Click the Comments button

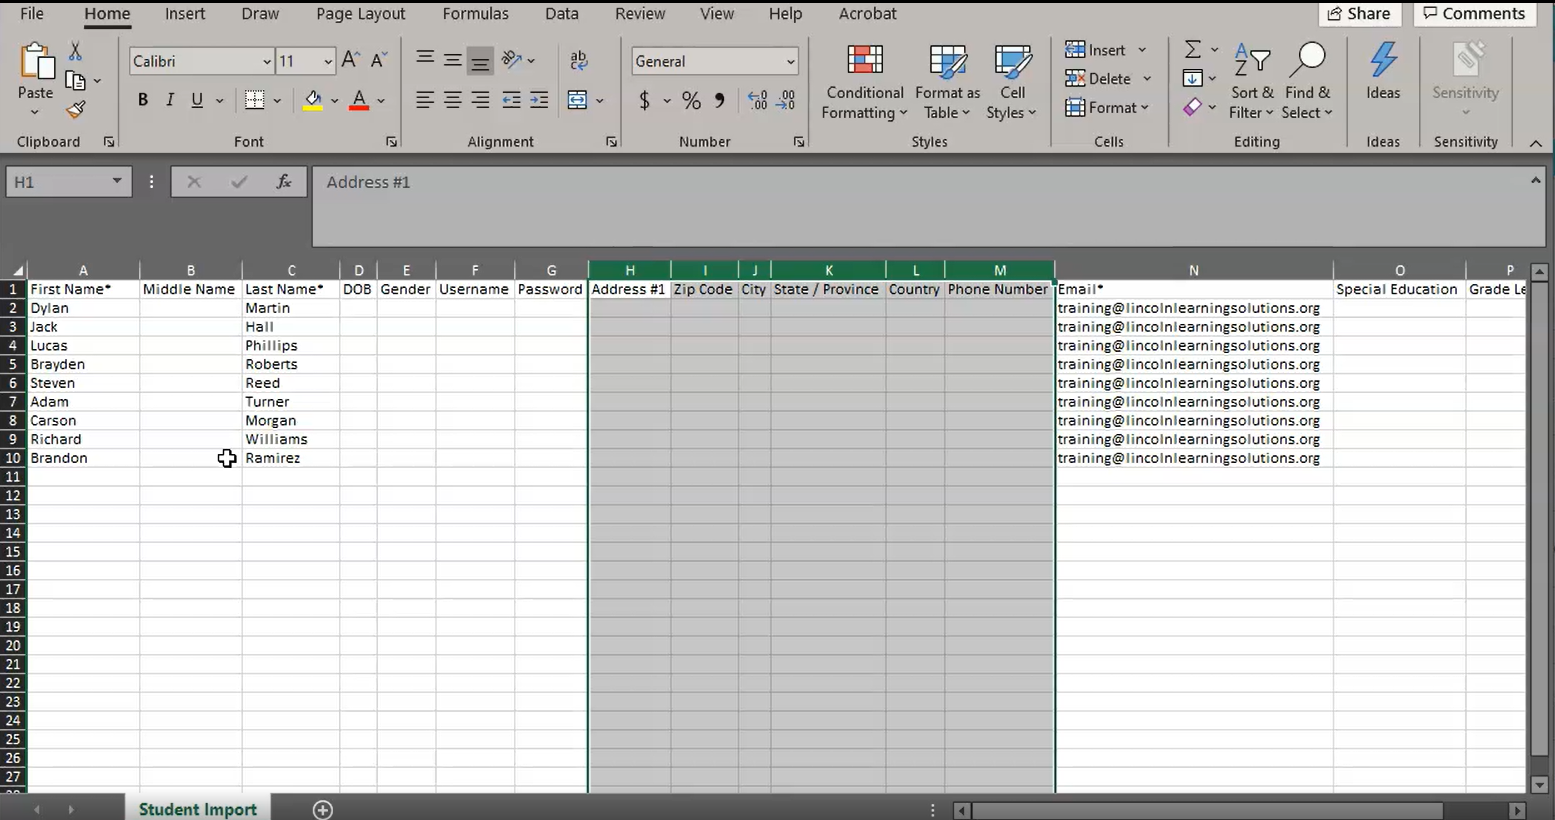click(x=1474, y=14)
